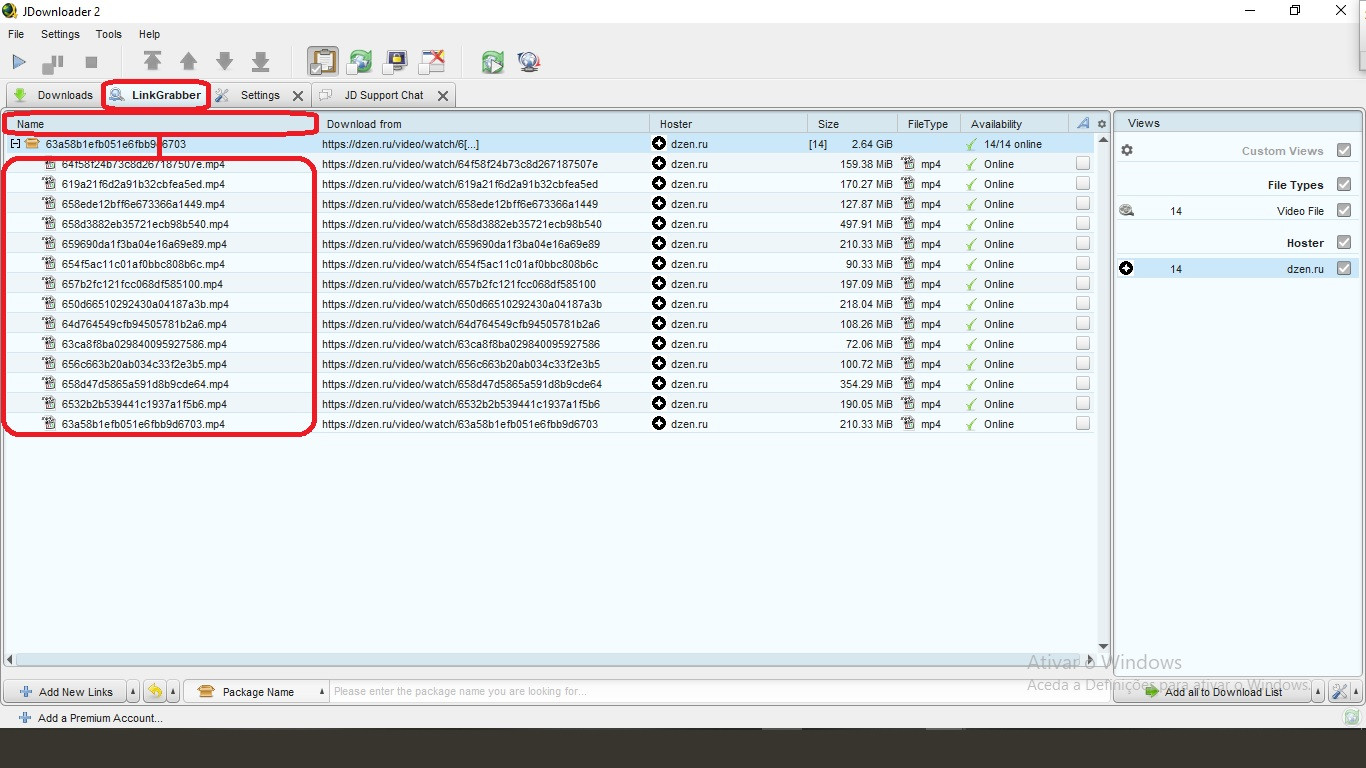Start all downloads with the play icon
Viewport: 1366px width, 768px height.
click(19, 62)
